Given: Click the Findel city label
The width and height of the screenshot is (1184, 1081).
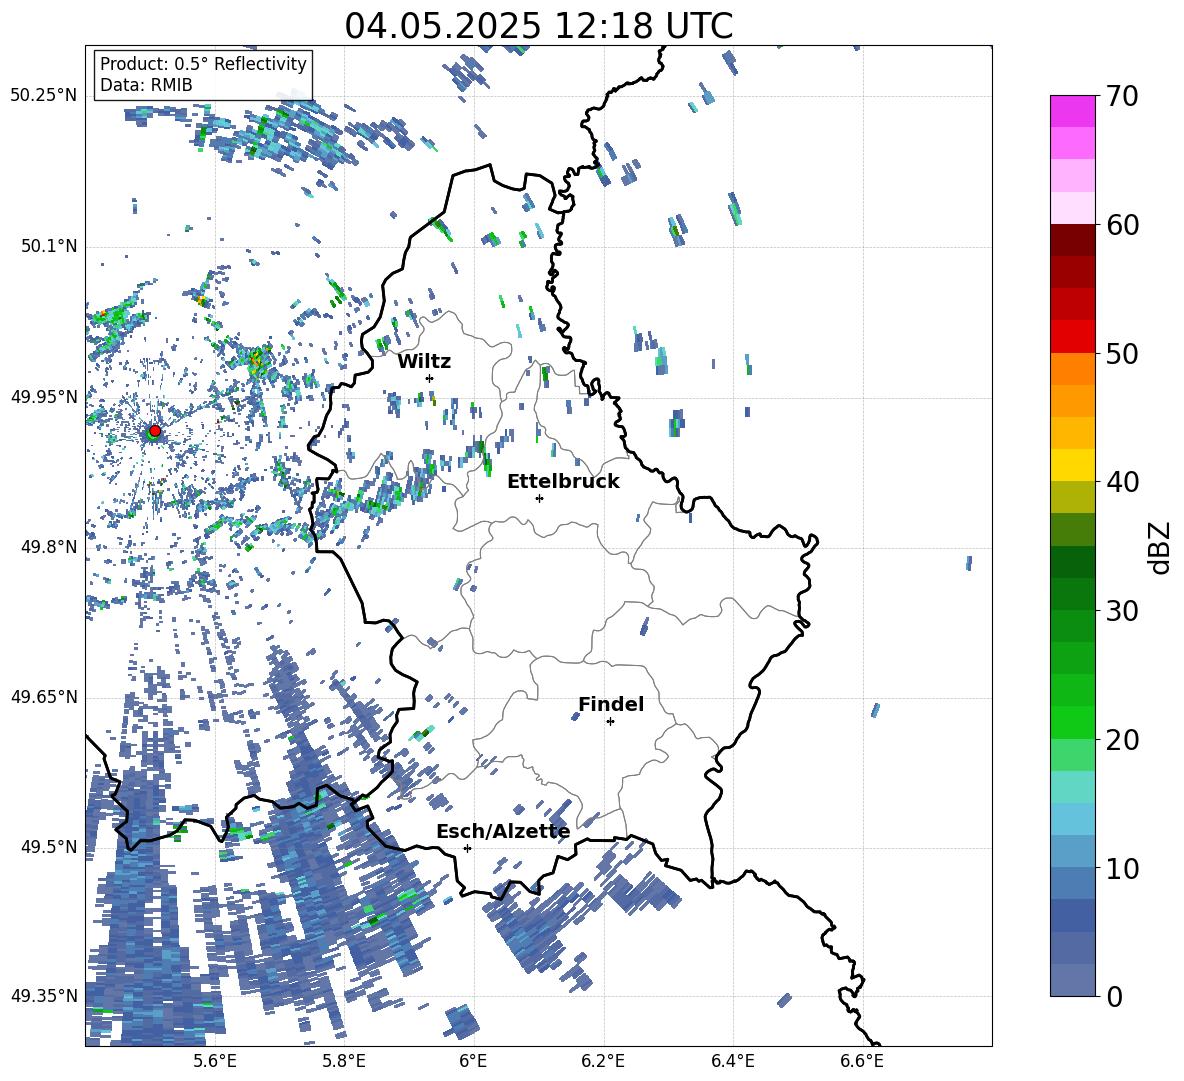Looking at the screenshot, I should click(611, 704).
